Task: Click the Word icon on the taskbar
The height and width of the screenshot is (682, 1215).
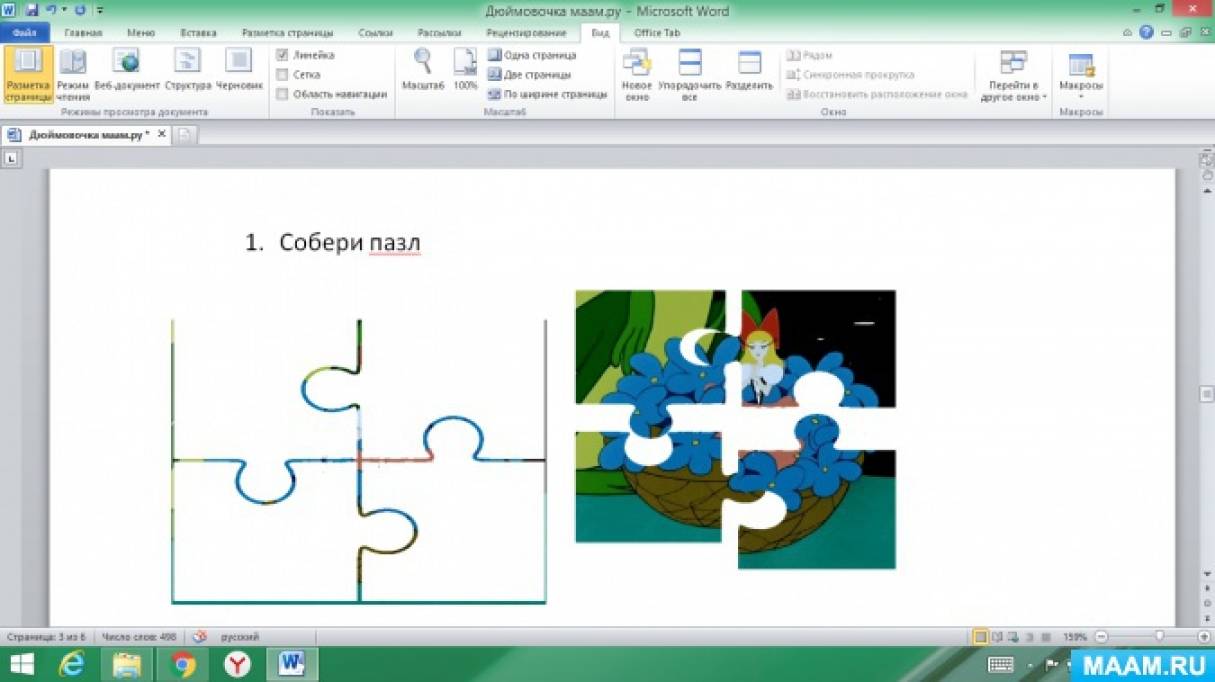Action: [293, 664]
